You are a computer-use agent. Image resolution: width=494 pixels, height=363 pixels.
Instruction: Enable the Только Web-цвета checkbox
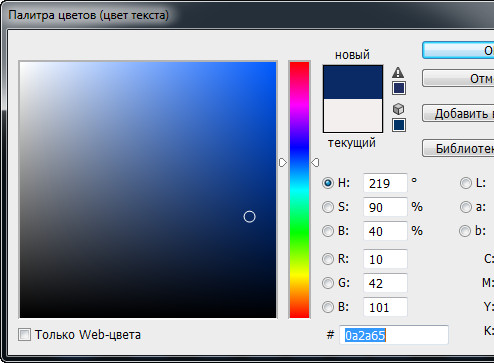24,334
